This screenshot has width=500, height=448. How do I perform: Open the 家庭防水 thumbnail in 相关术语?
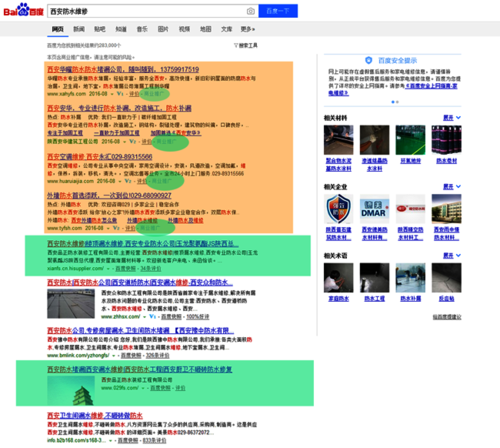pyautogui.click(x=338, y=278)
